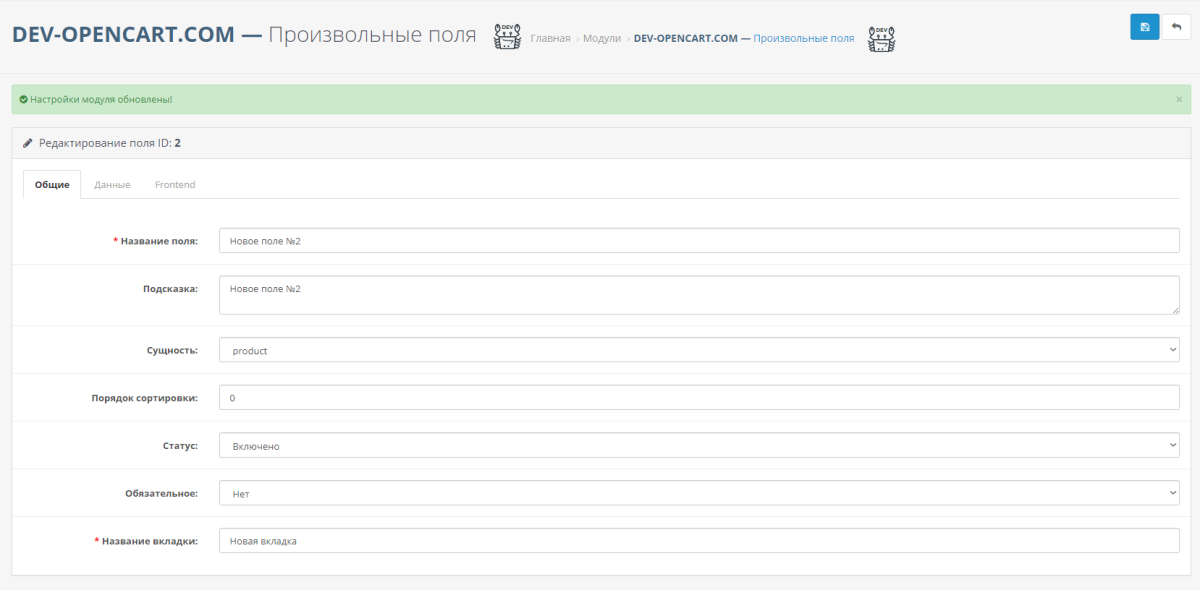This screenshot has width=1200, height=591.
Task: Click the Подсказка textarea
Action: (699, 295)
